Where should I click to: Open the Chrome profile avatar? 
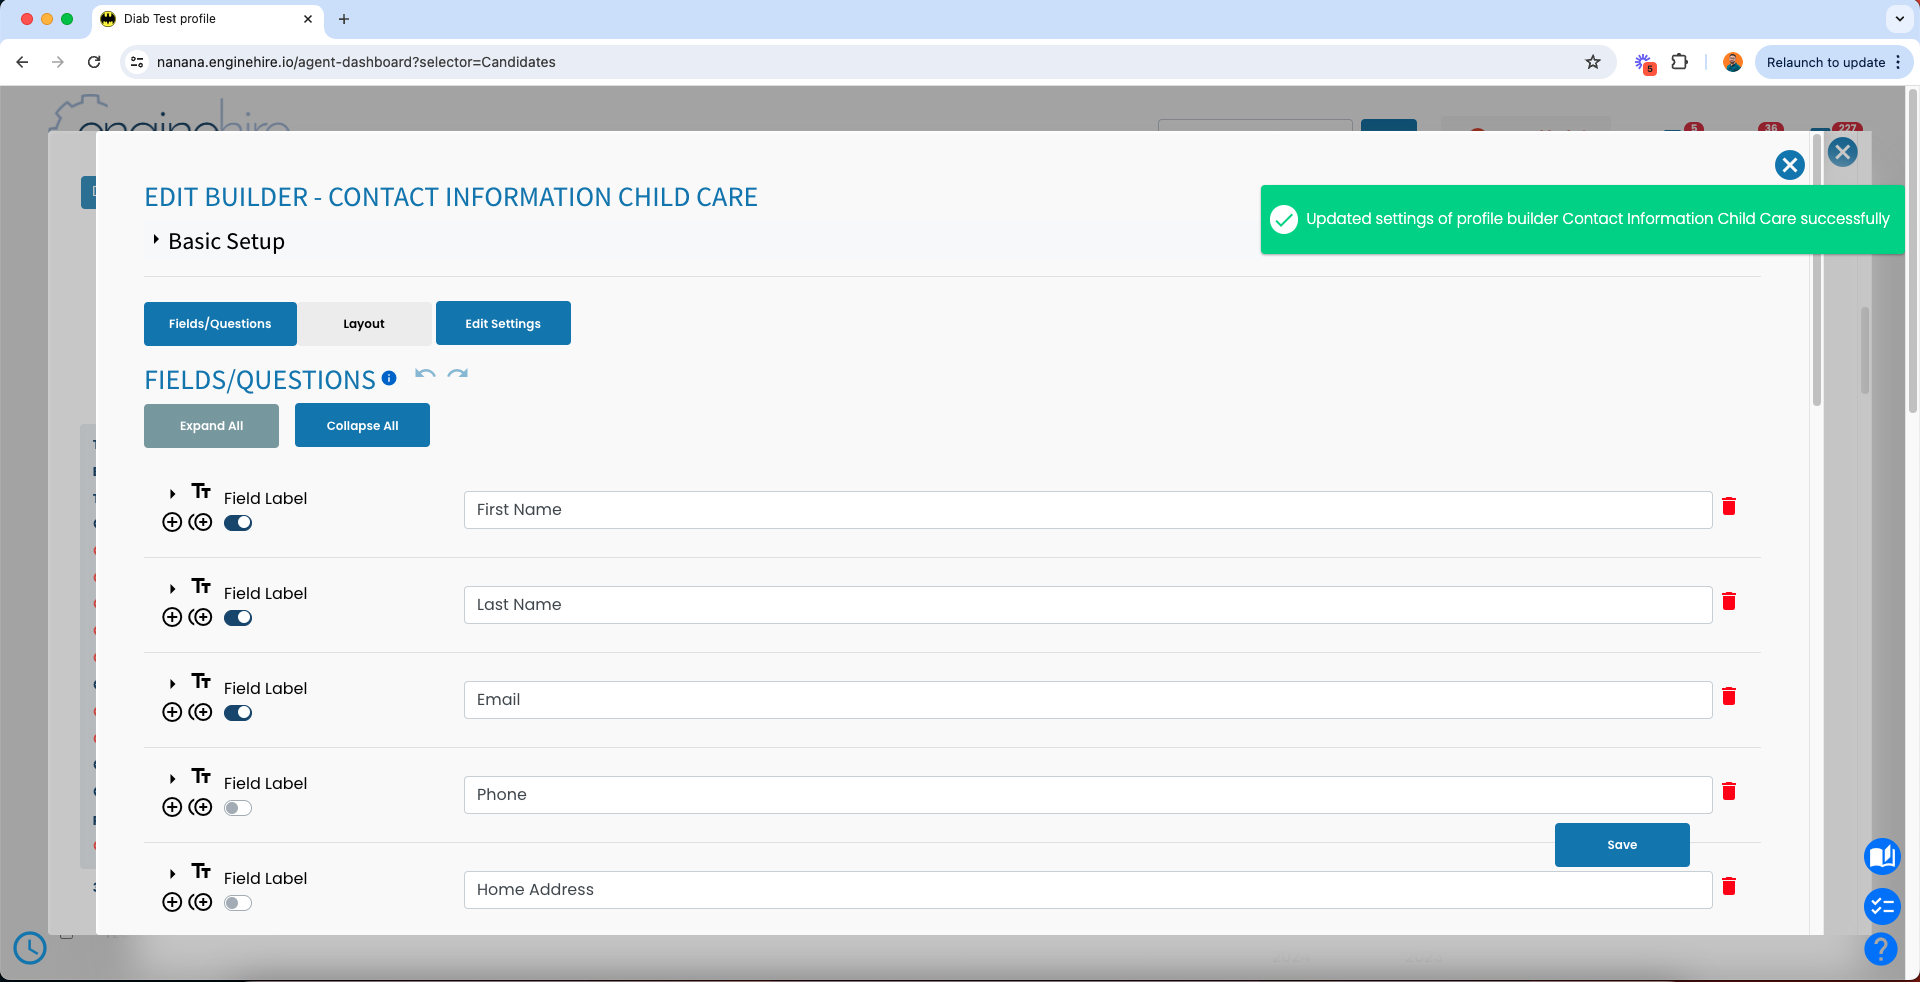click(x=1733, y=62)
